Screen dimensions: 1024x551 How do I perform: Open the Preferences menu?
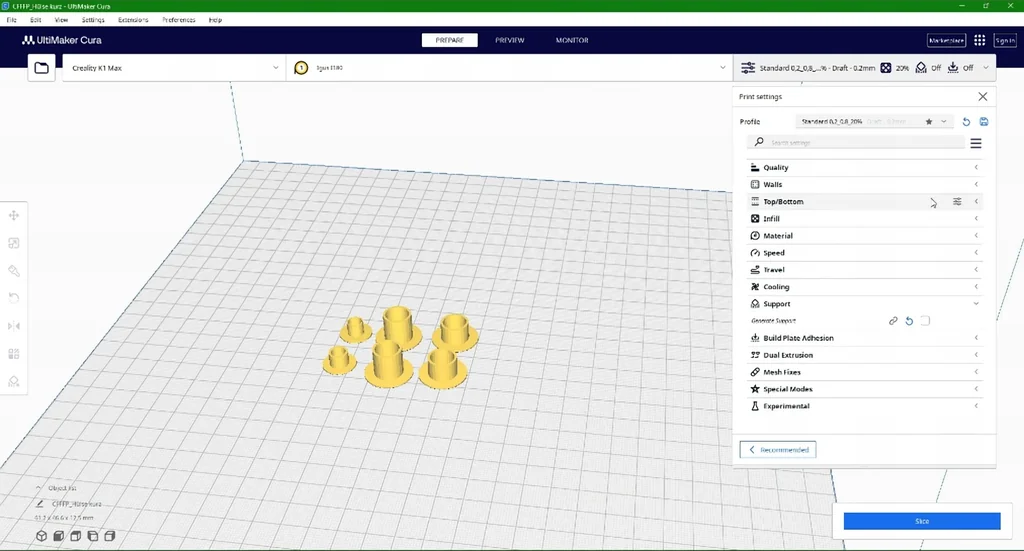tap(178, 20)
